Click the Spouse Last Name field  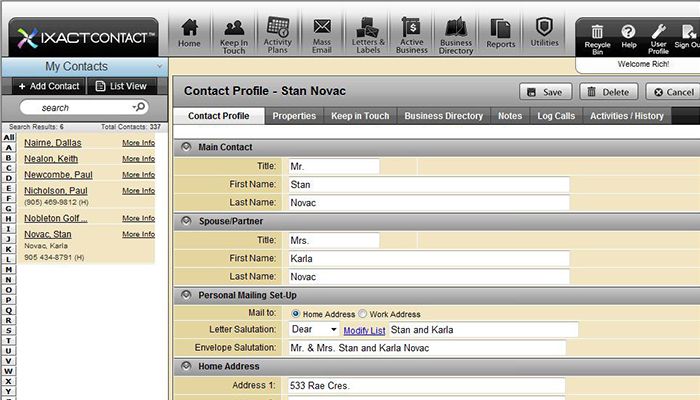[429, 277]
